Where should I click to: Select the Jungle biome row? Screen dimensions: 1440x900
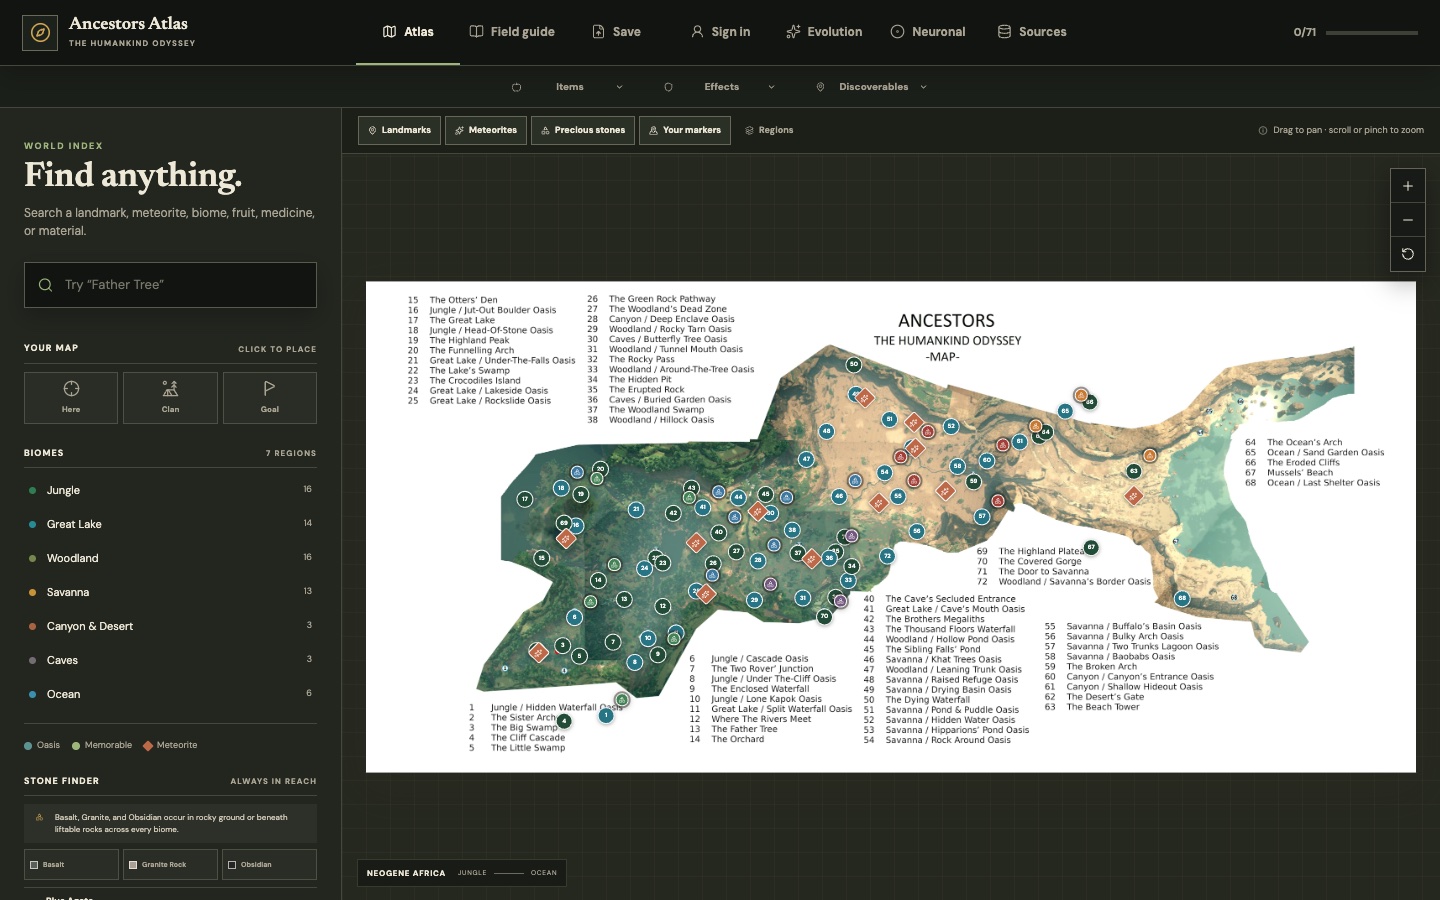pos(170,490)
